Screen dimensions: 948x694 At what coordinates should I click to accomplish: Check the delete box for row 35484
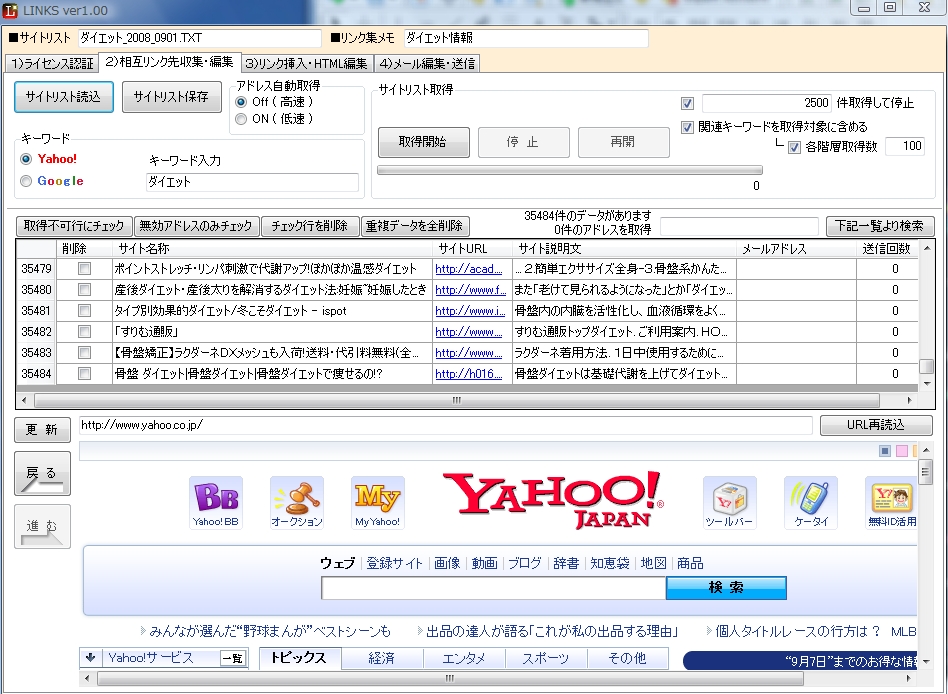(x=85, y=374)
